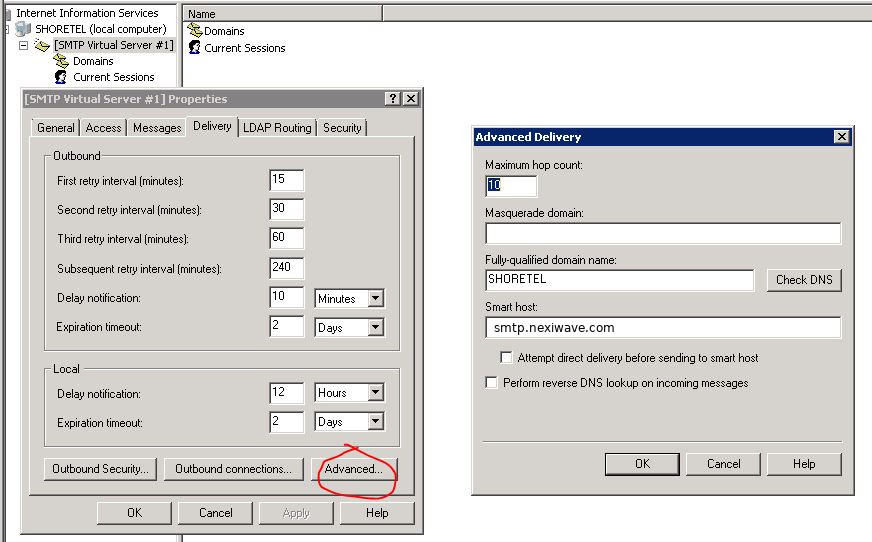Open Domains icon in the right list pane
872x542 pixels.
(195, 31)
